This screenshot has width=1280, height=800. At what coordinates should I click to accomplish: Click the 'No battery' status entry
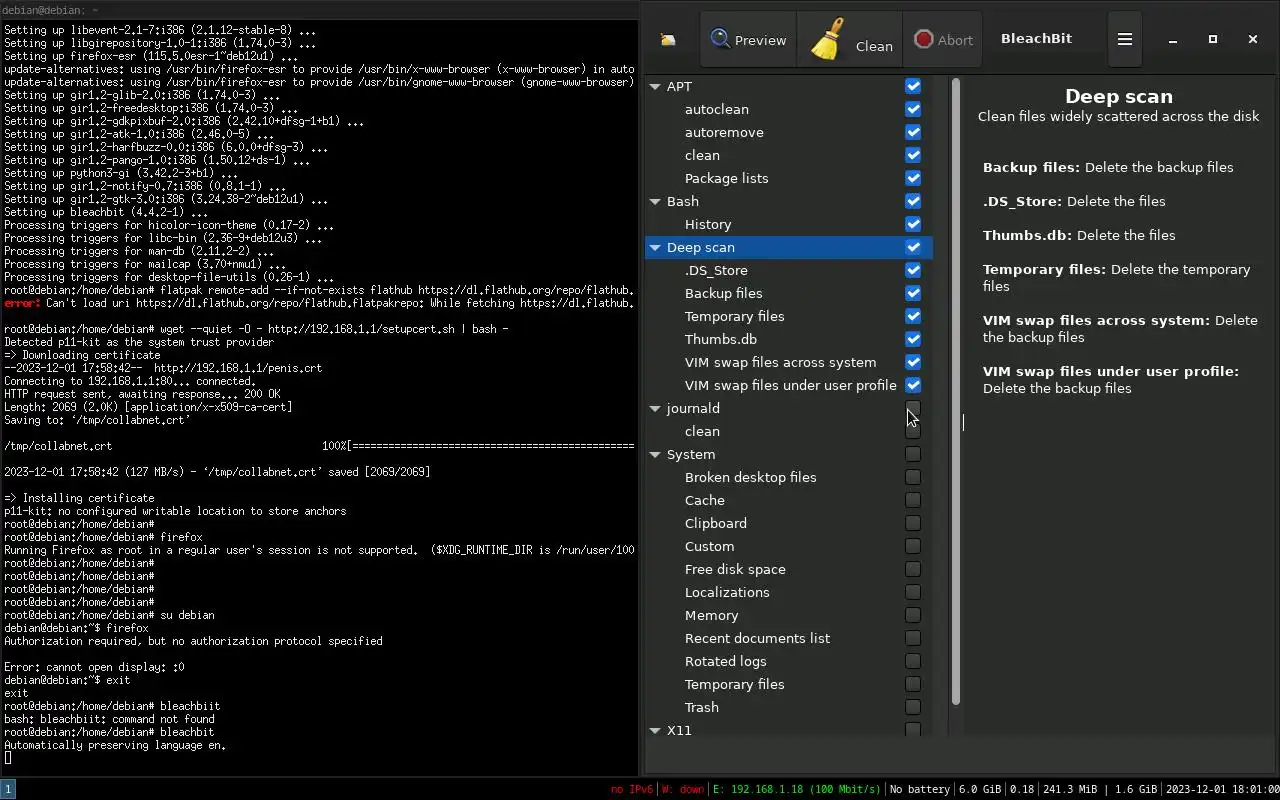pyautogui.click(x=919, y=789)
